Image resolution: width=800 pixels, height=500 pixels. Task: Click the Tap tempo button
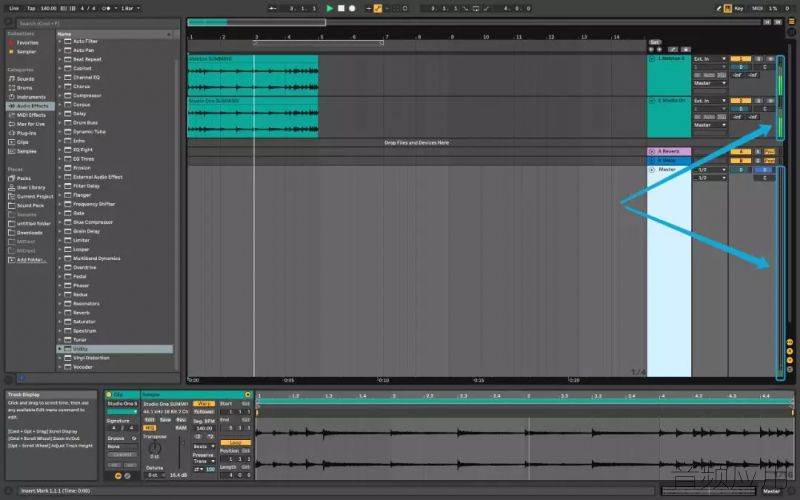click(31, 8)
